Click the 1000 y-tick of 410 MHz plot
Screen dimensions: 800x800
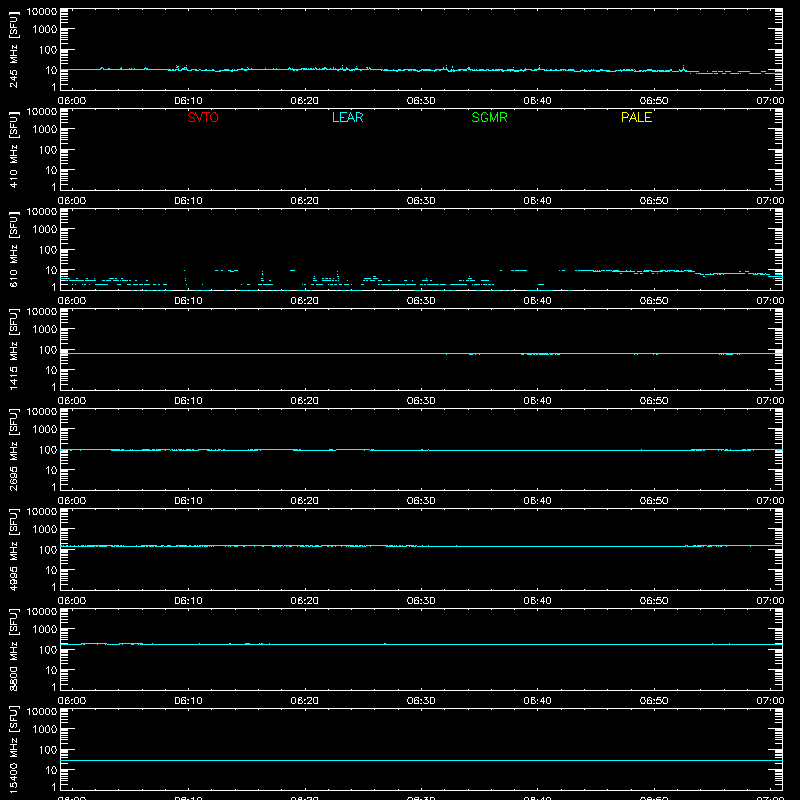(x=45, y=130)
